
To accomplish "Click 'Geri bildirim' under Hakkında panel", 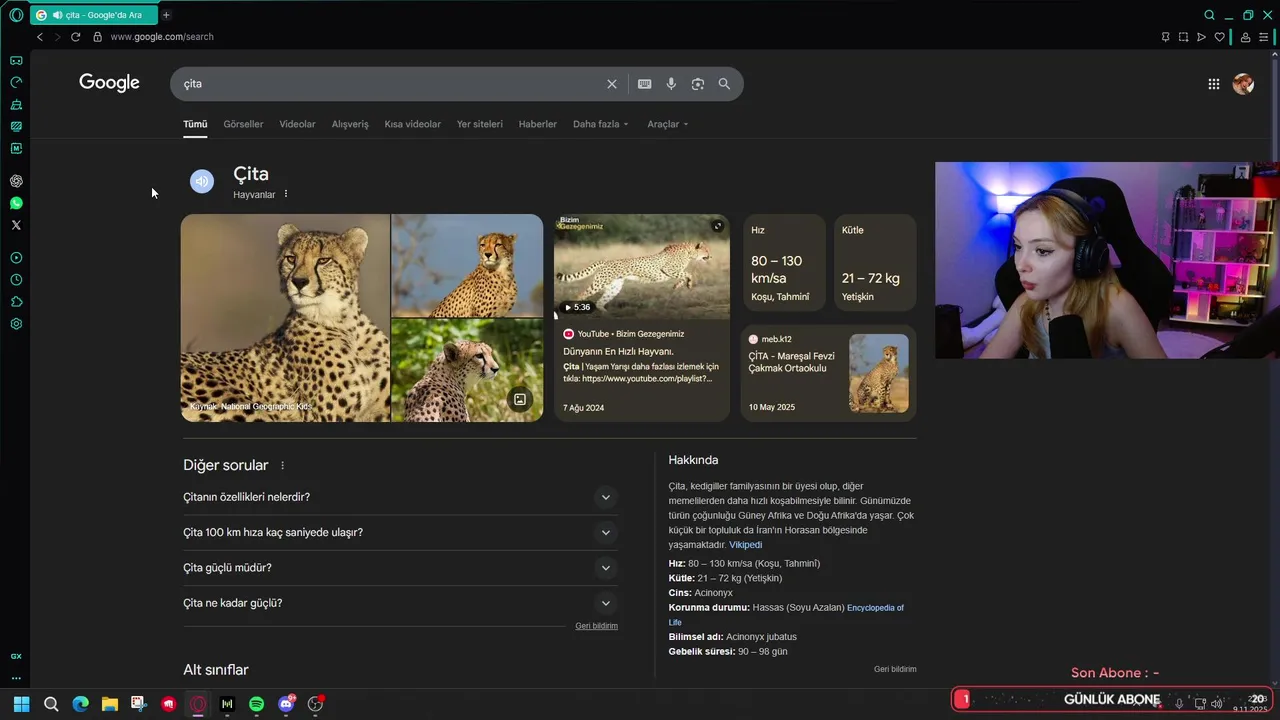I will tap(895, 669).
